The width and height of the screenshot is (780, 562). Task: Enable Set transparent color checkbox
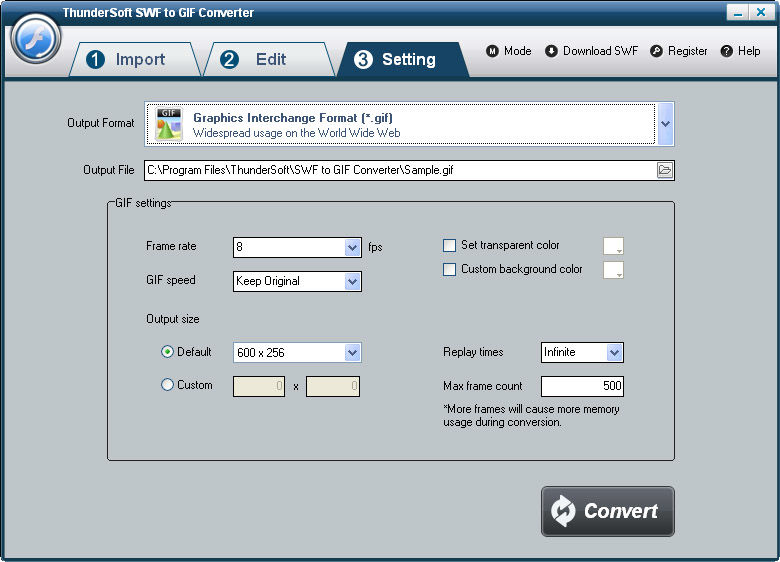tap(450, 245)
